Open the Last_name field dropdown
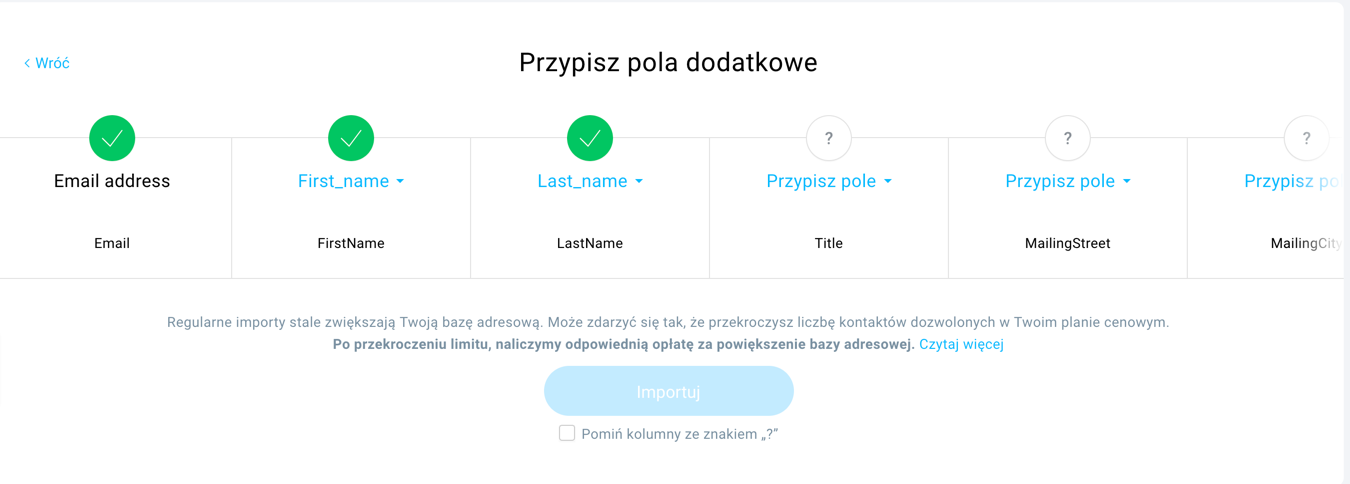This screenshot has width=1350, height=484. 590,181
